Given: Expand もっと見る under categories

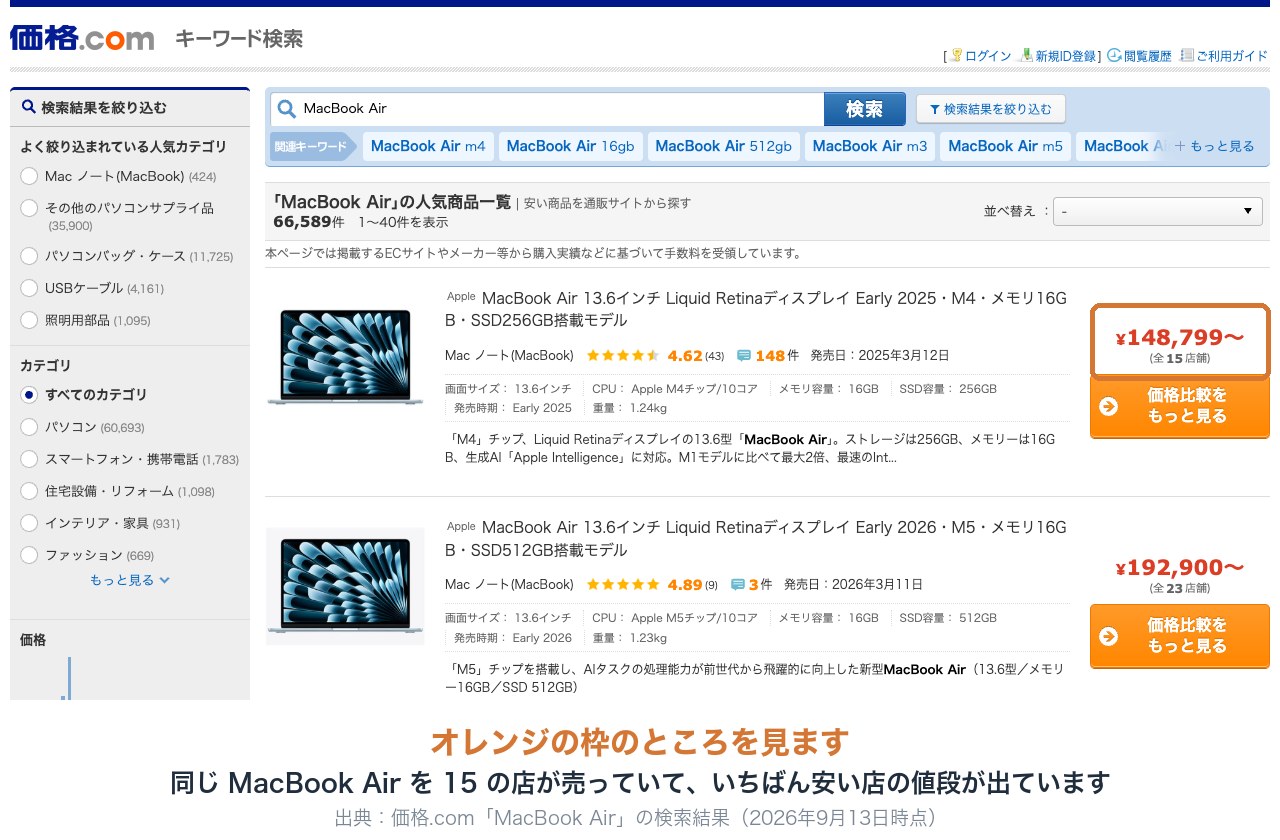Looking at the screenshot, I should 130,580.
